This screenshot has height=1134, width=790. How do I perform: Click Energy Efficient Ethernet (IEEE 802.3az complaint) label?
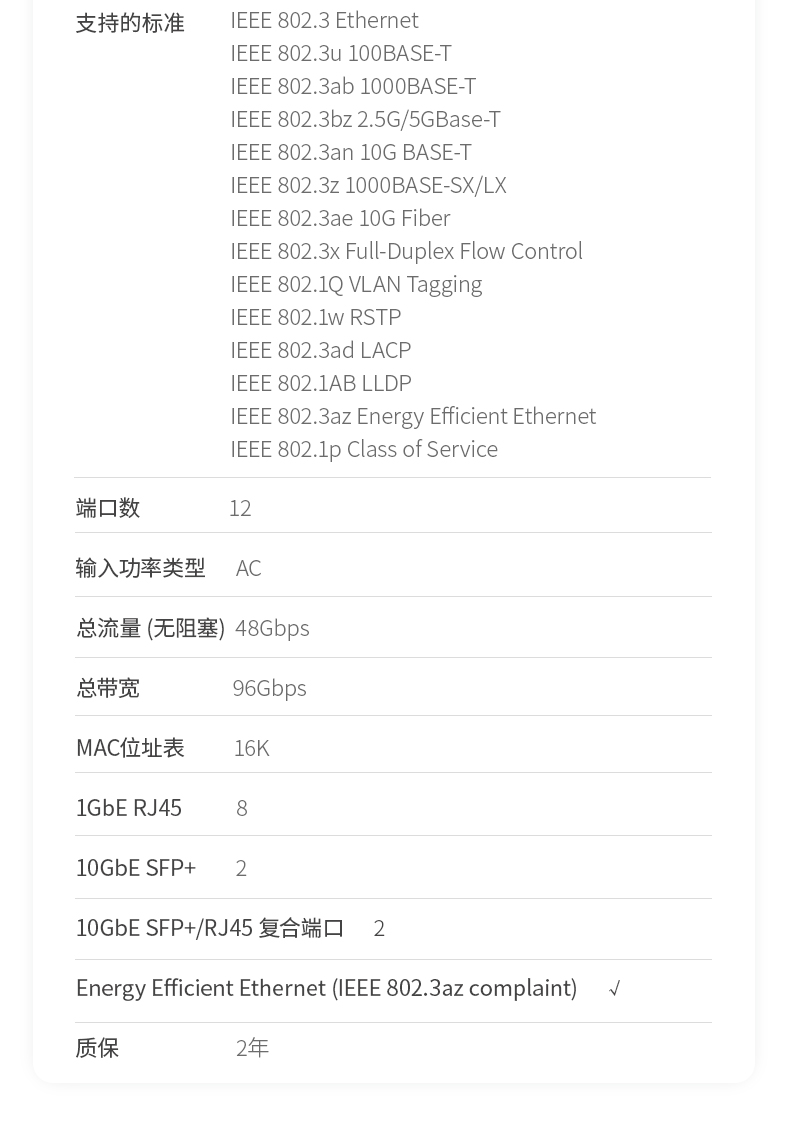tap(326, 989)
